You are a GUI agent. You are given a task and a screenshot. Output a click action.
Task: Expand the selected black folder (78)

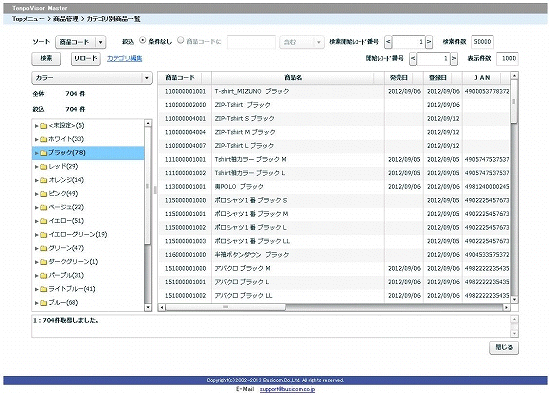(x=36, y=153)
